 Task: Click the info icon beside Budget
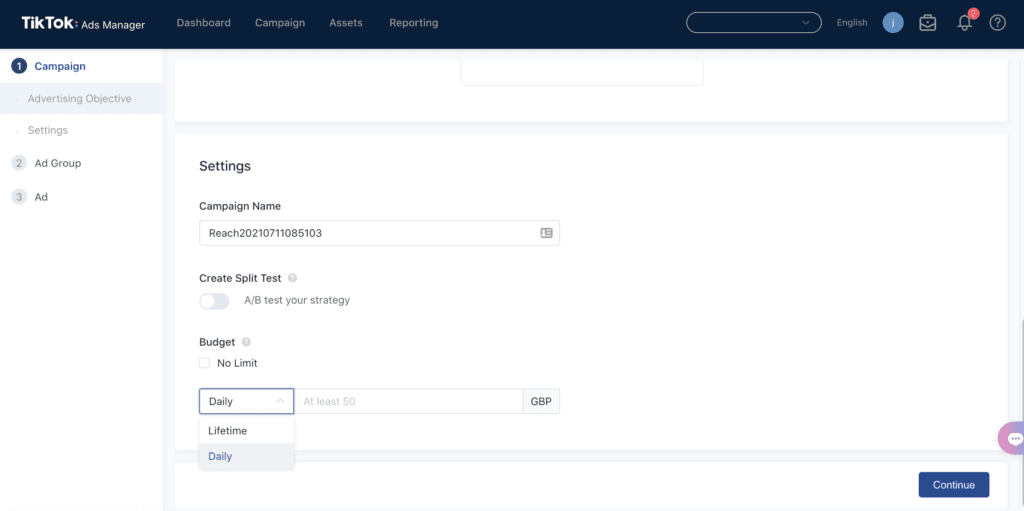[x=246, y=342]
